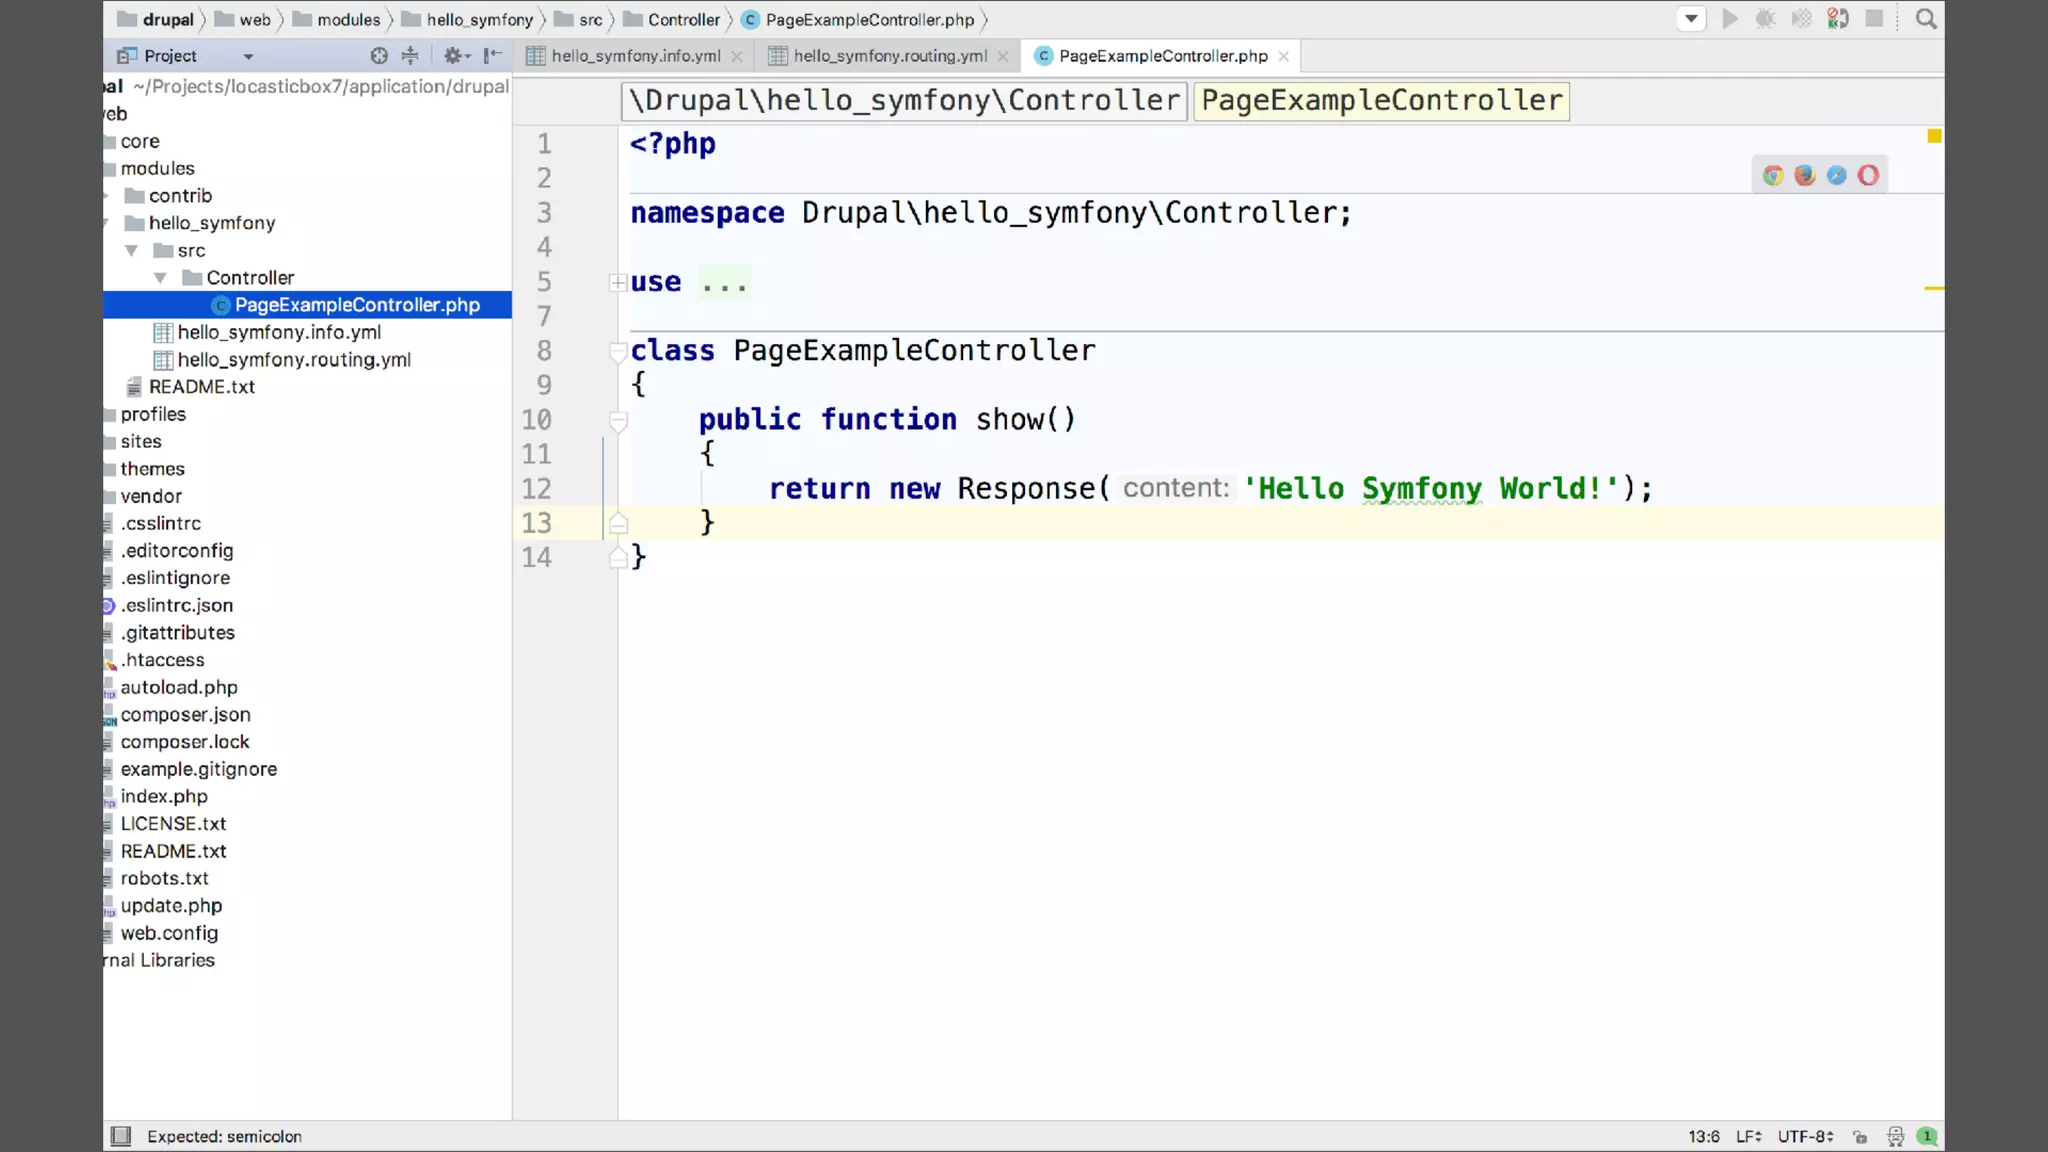The width and height of the screenshot is (2048, 1152).
Task: Click yellow warning square in error stripe
Action: point(1934,136)
